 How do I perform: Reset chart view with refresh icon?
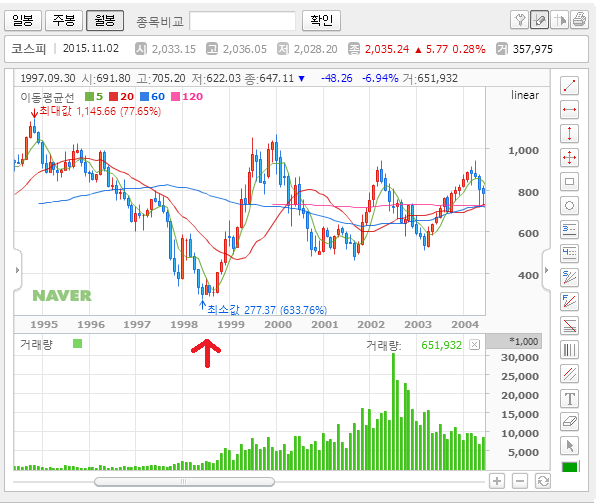tap(543, 481)
